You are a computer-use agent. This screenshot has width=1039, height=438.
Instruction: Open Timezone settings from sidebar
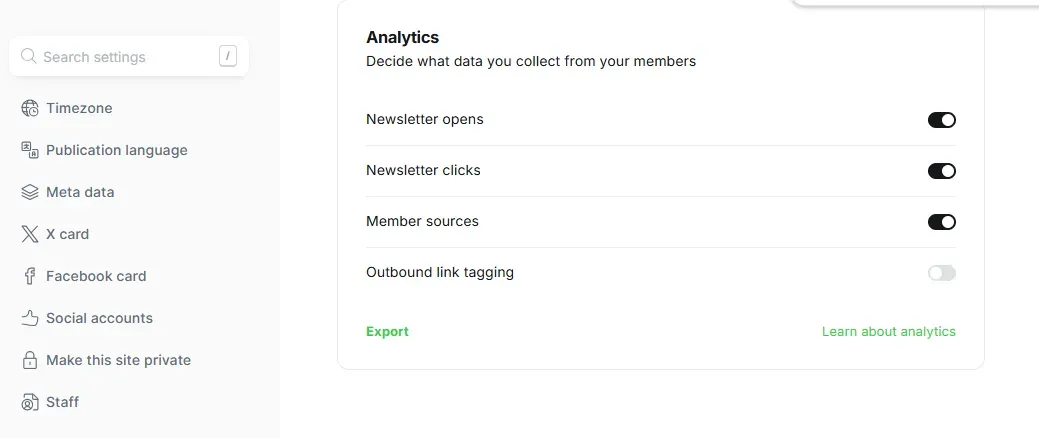pyautogui.click(x=79, y=108)
